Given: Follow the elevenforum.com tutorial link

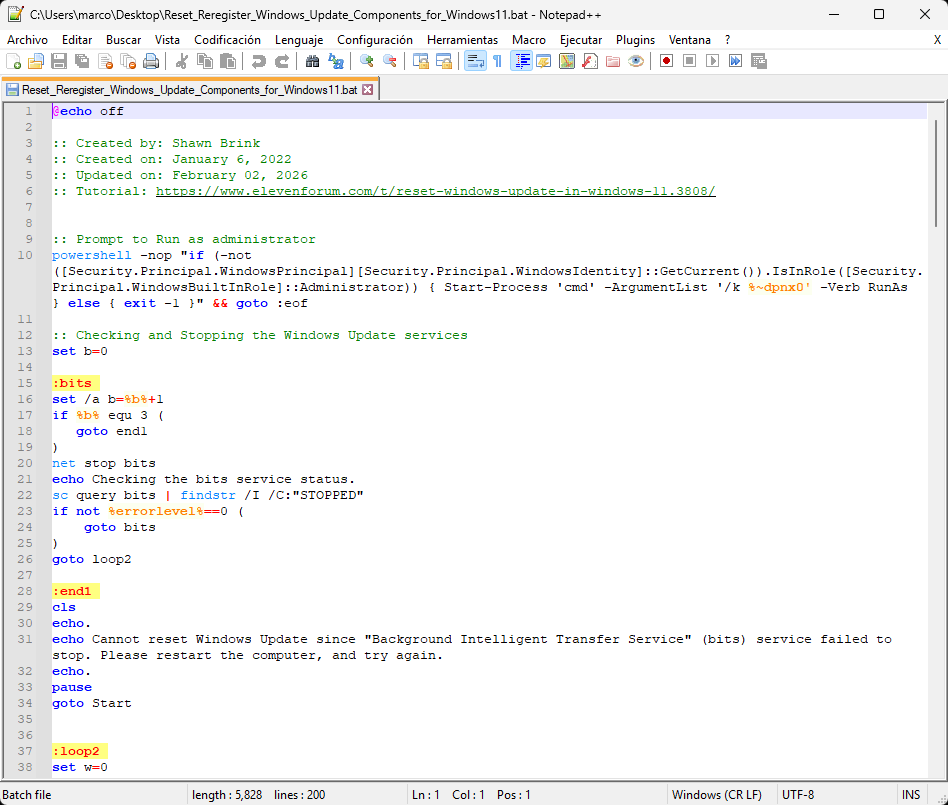Looking at the screenshot, I should tap(435, 191).
